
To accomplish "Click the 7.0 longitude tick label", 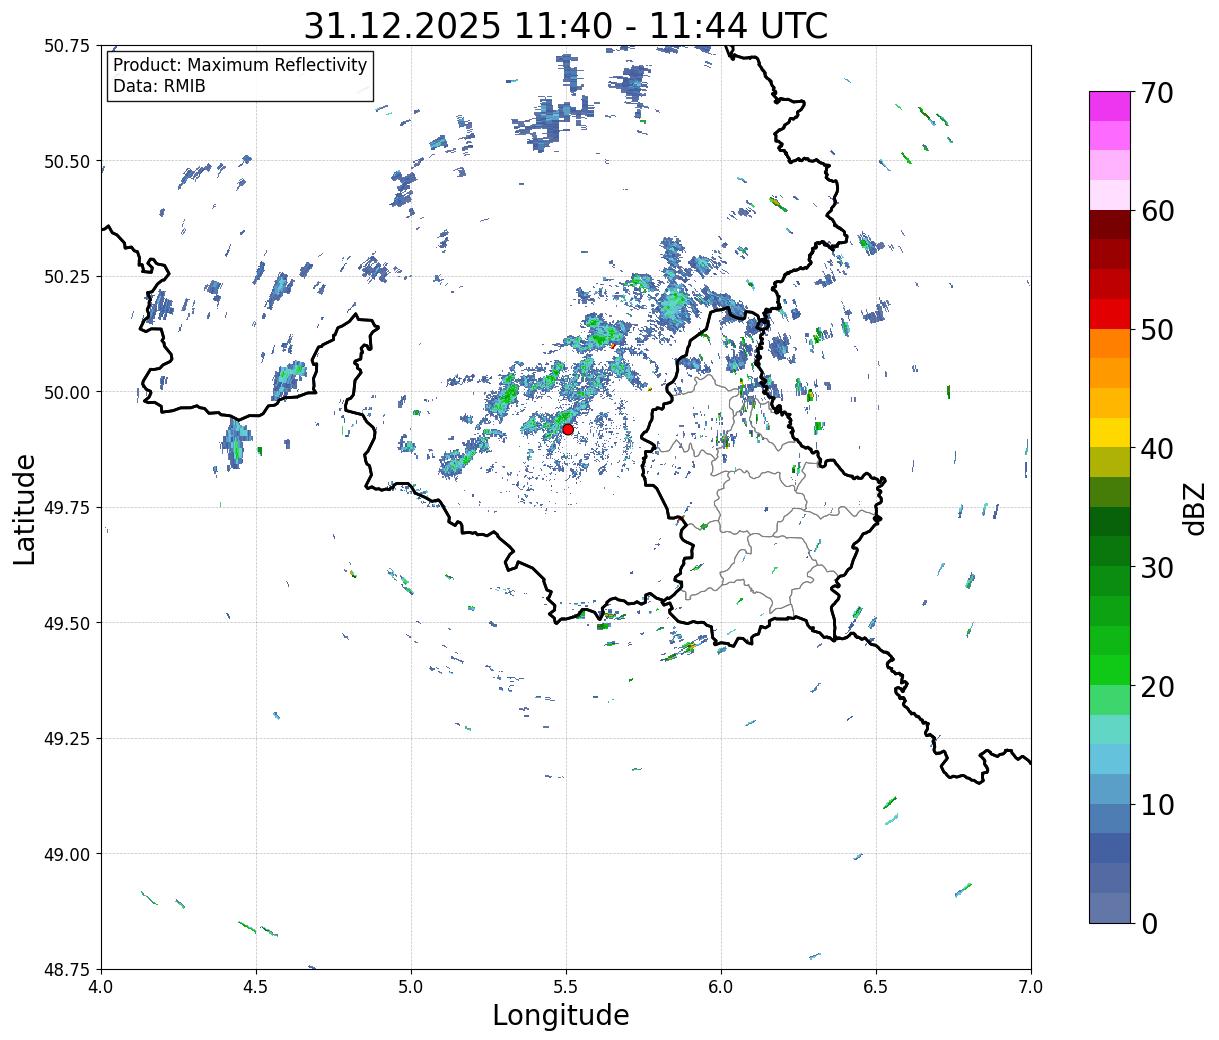I will pos(1031,986).
